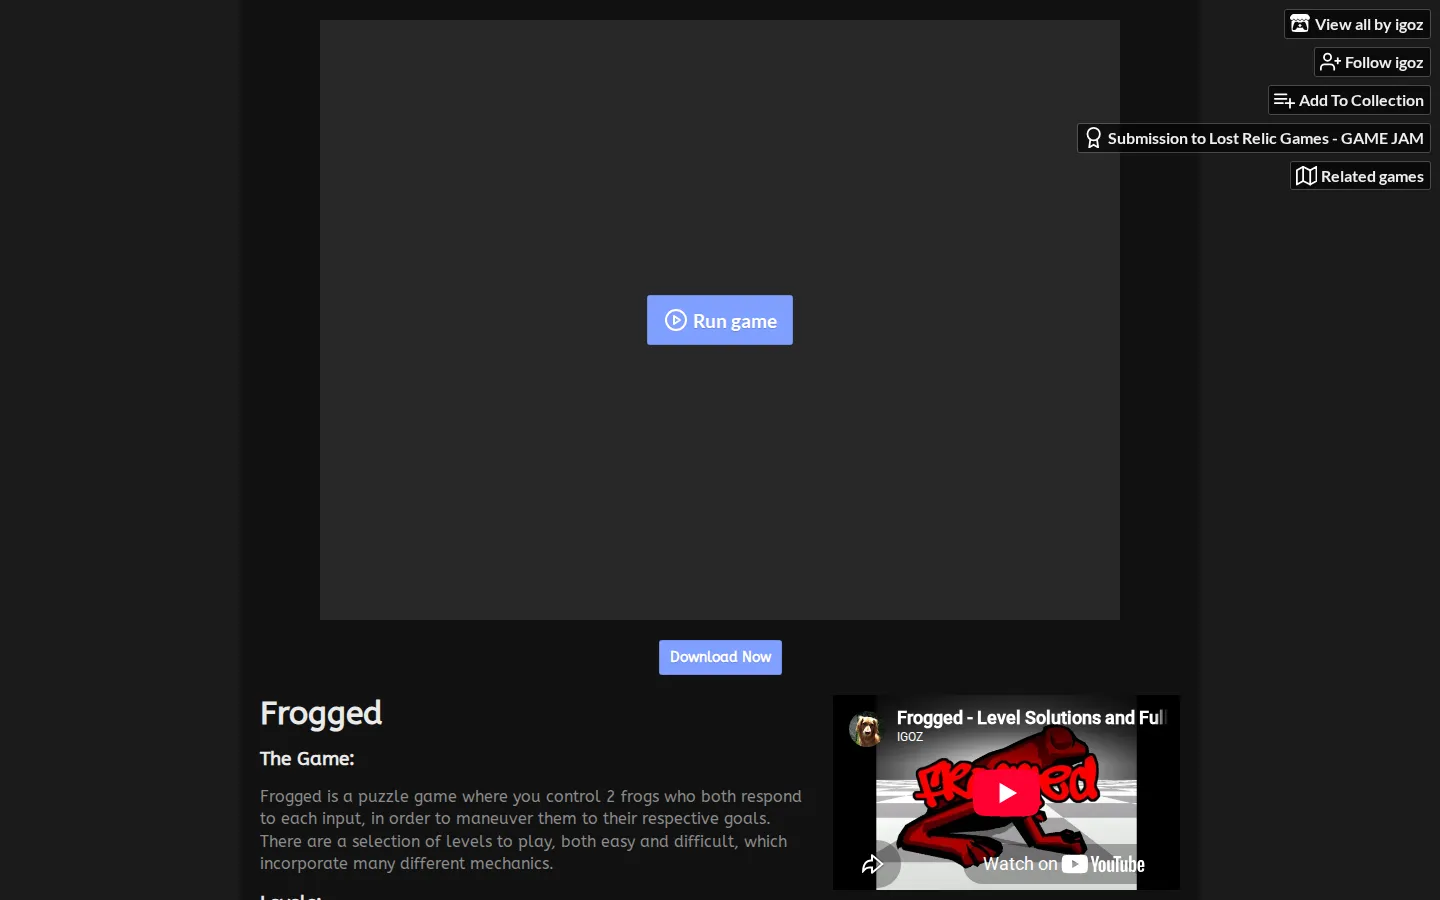Click the map icon beside Related games

(x=1306, y=176)
